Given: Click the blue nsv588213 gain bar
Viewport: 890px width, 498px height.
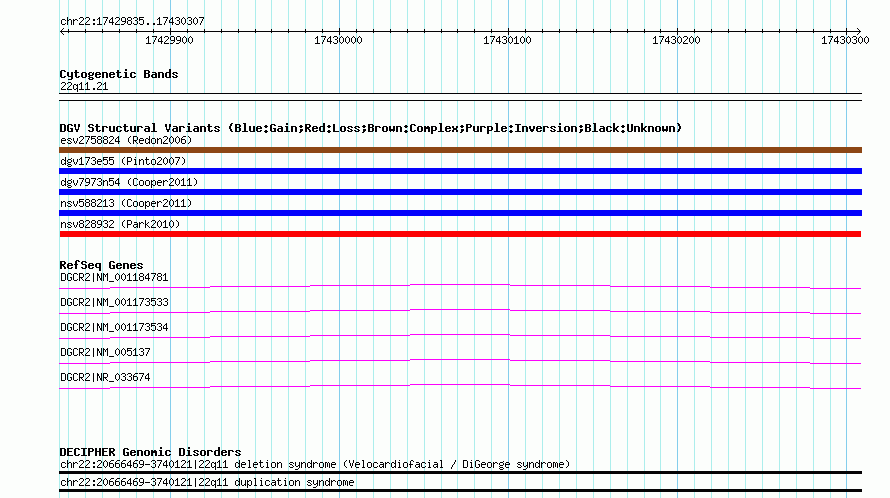Looking at the screenshot, I should coord(460,213).
